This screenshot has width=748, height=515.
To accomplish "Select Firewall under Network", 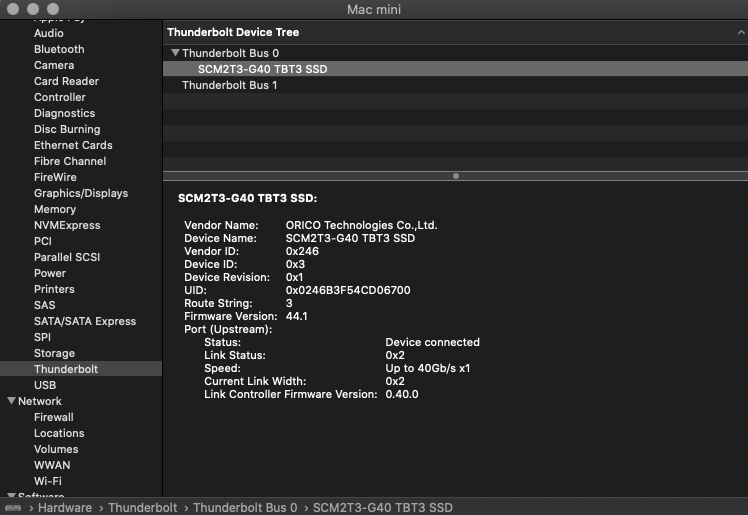I will coord(54,417).
